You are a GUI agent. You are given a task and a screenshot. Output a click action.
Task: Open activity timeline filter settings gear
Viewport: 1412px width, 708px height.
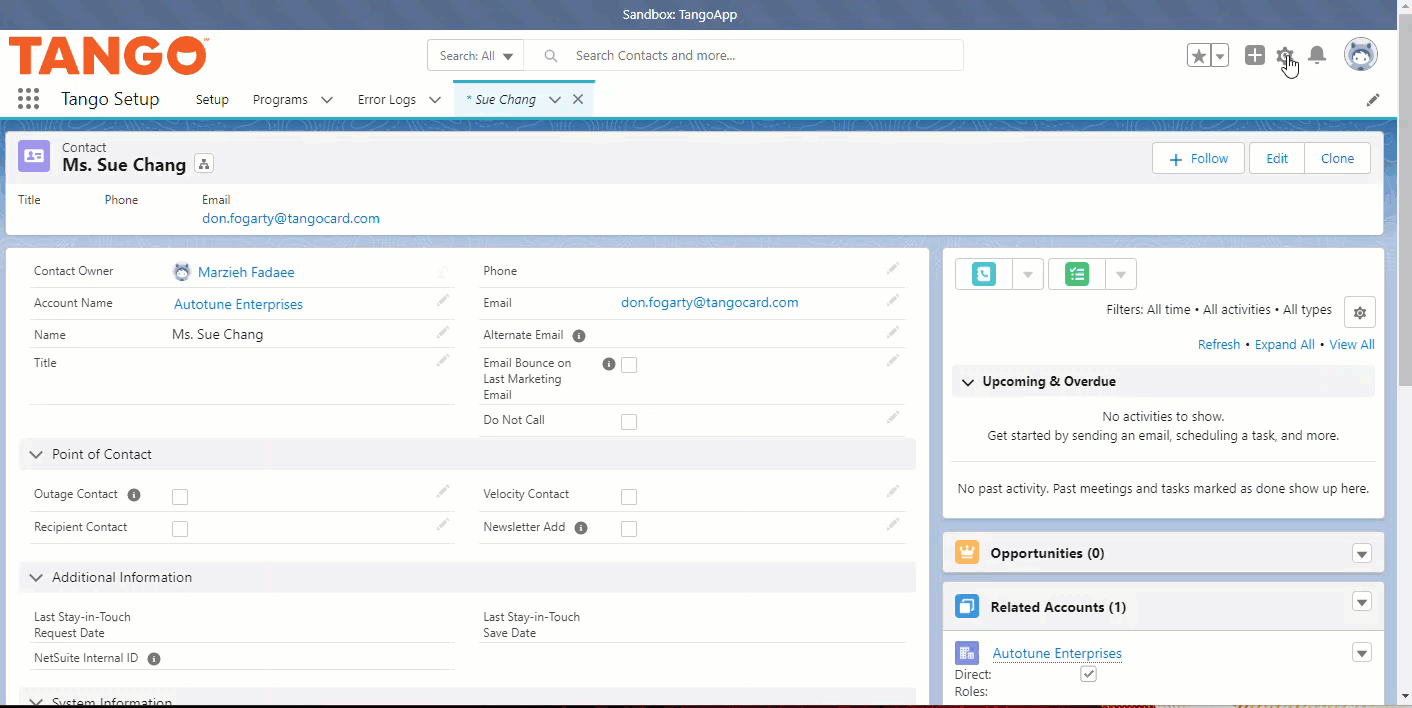point(1360,312)
